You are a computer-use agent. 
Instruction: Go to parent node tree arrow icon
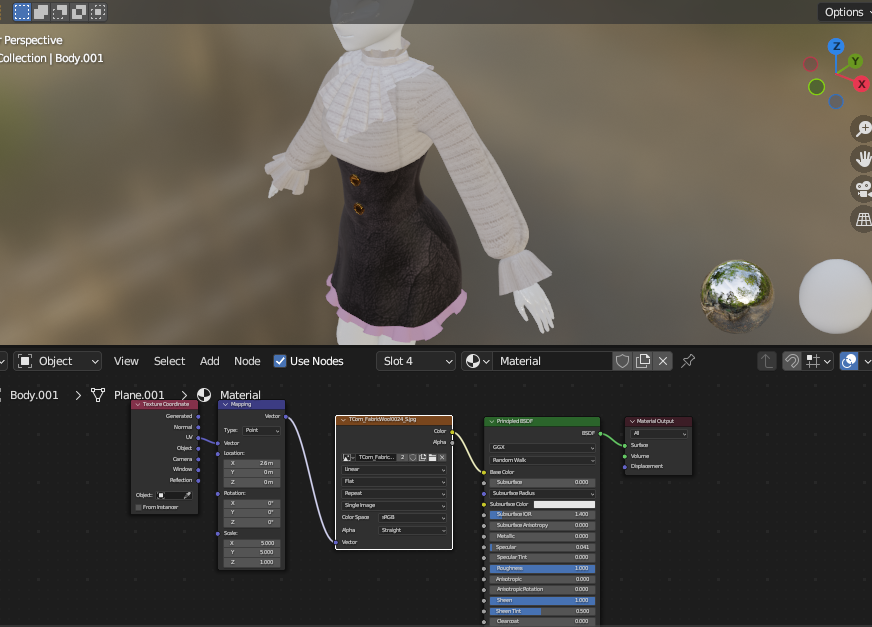click(x=767, y=361)
